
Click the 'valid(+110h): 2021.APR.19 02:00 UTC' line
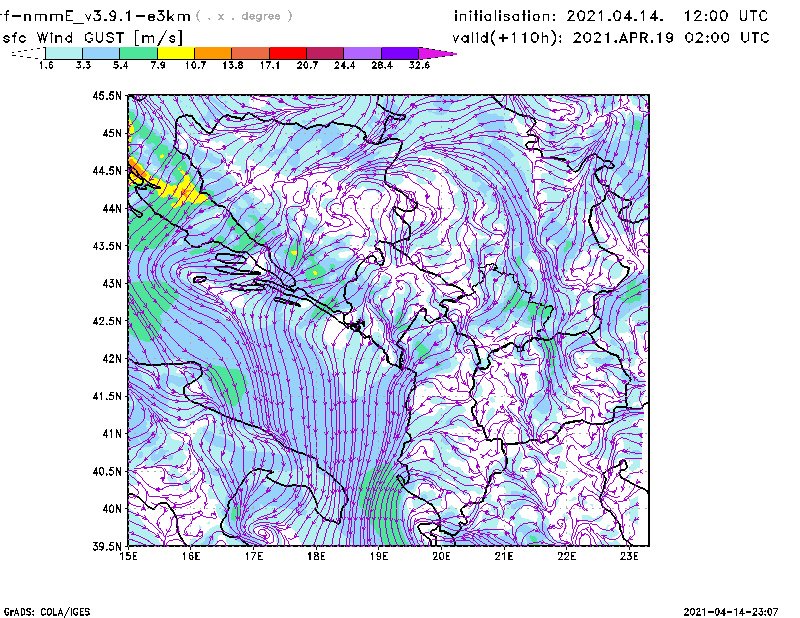pos(611,38)
